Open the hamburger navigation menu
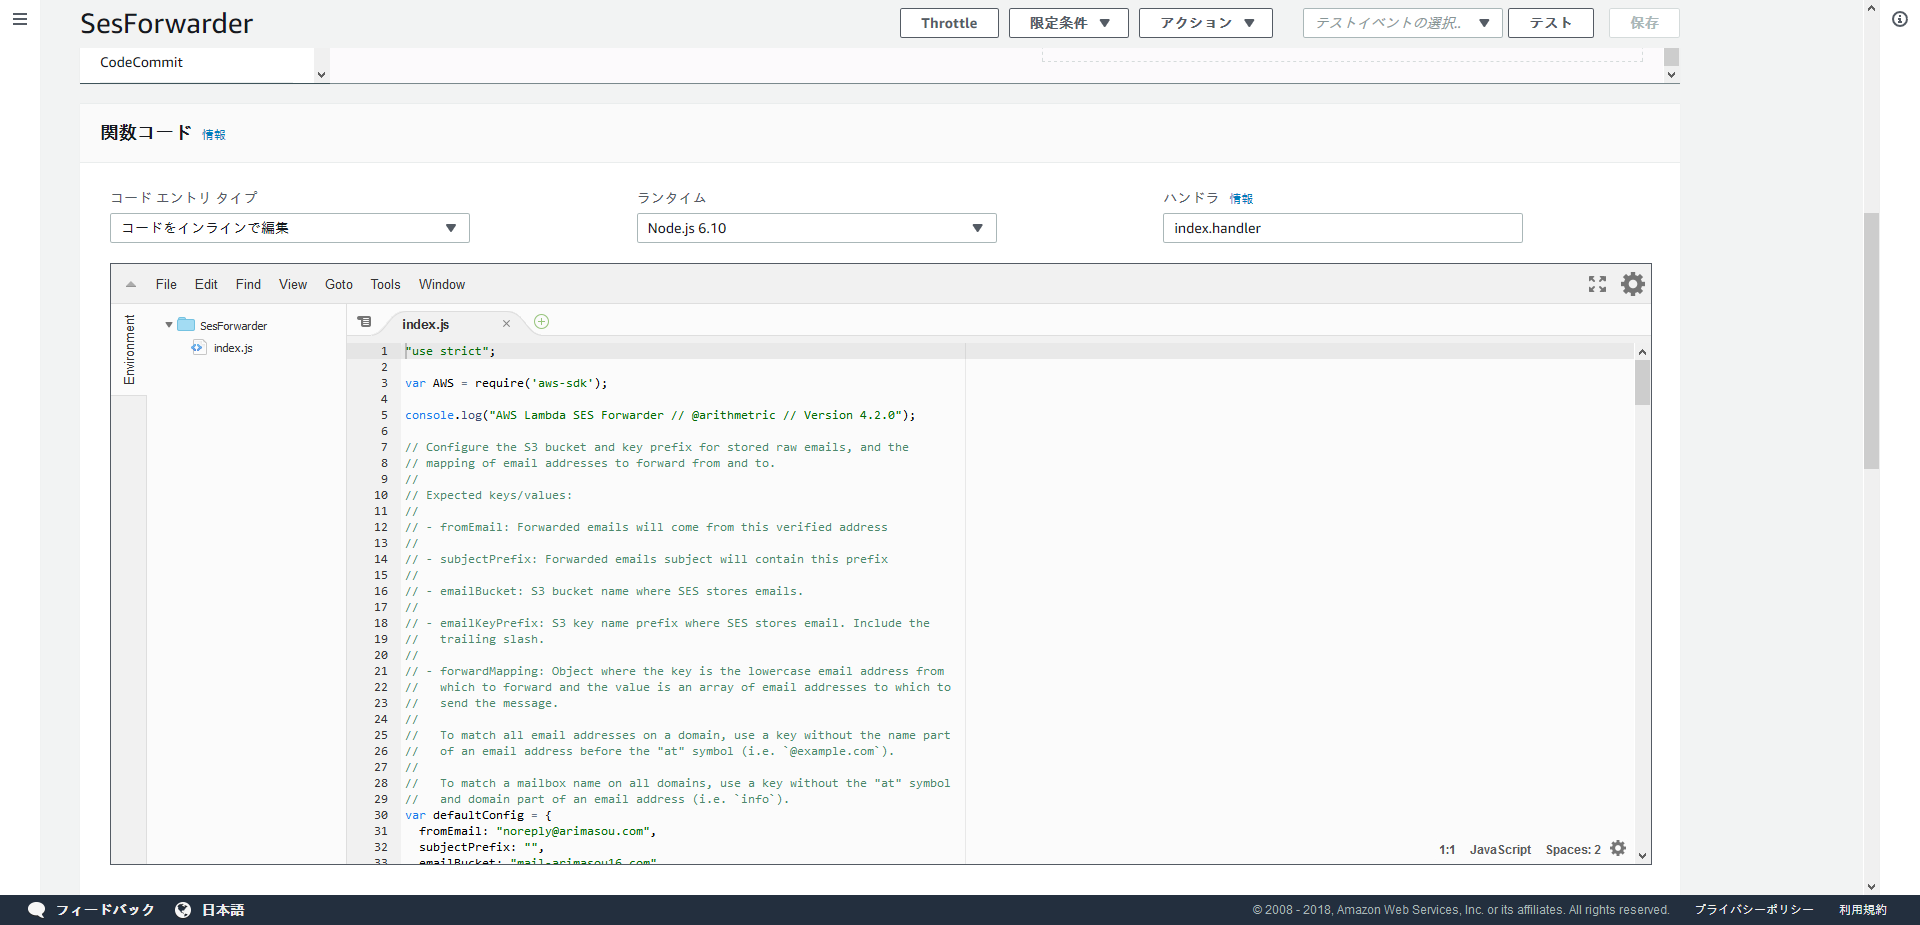 (x=20, y=19)
